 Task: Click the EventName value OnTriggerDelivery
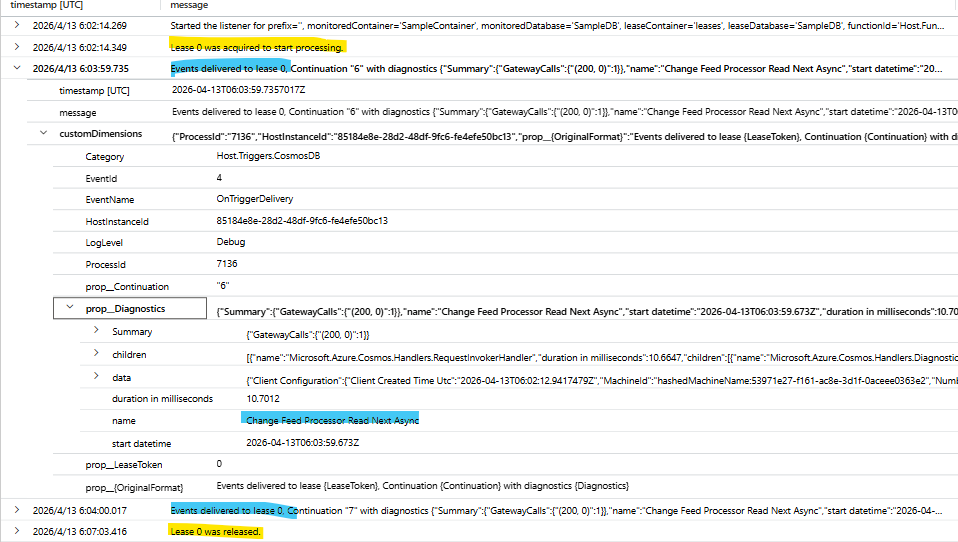coord(255,200)
